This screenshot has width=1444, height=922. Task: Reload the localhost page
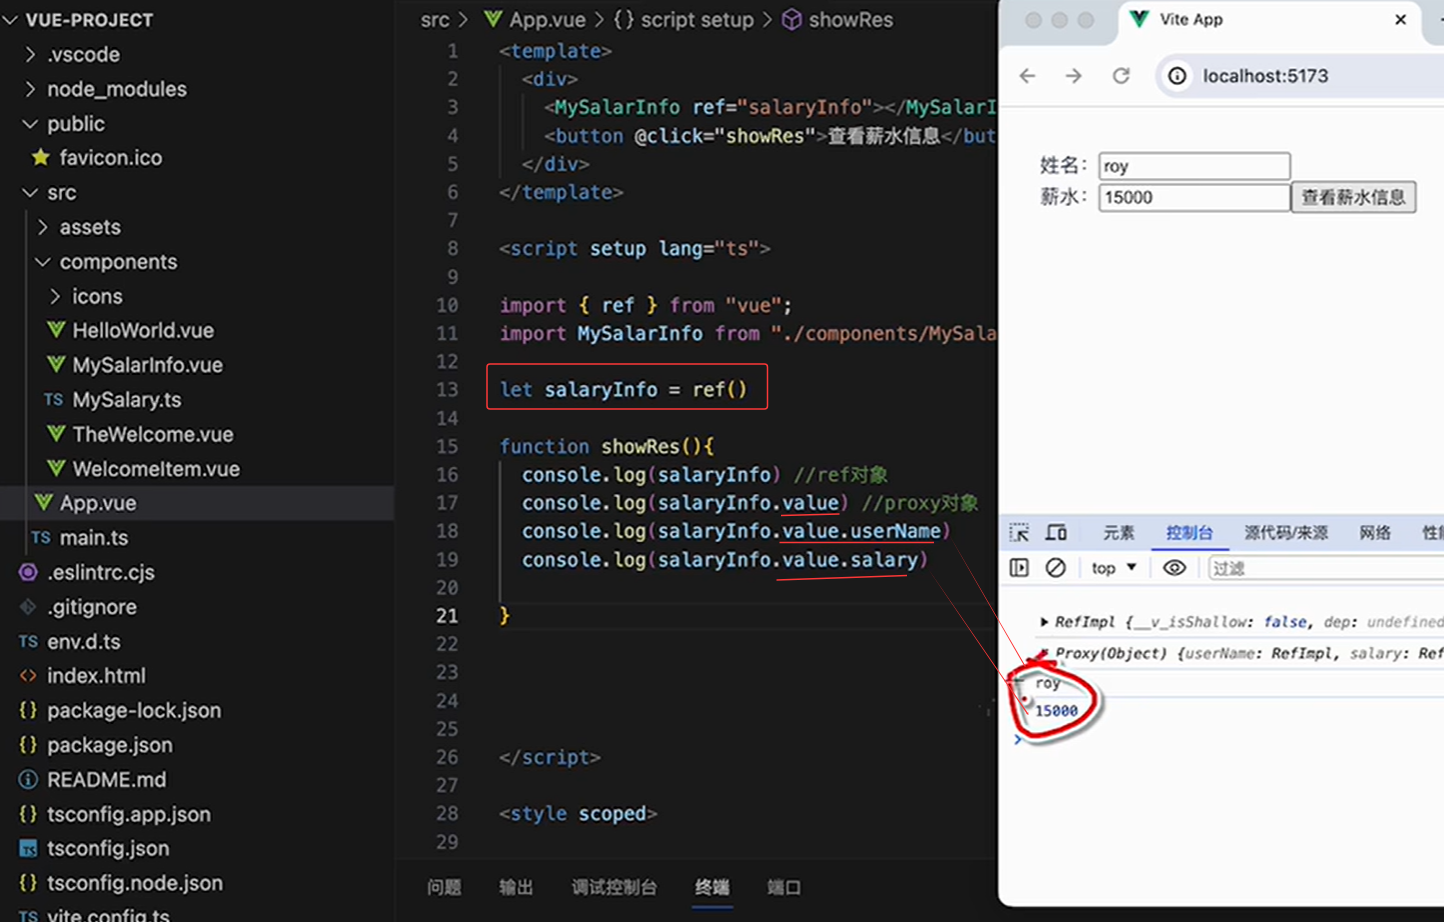(1121, 76)
